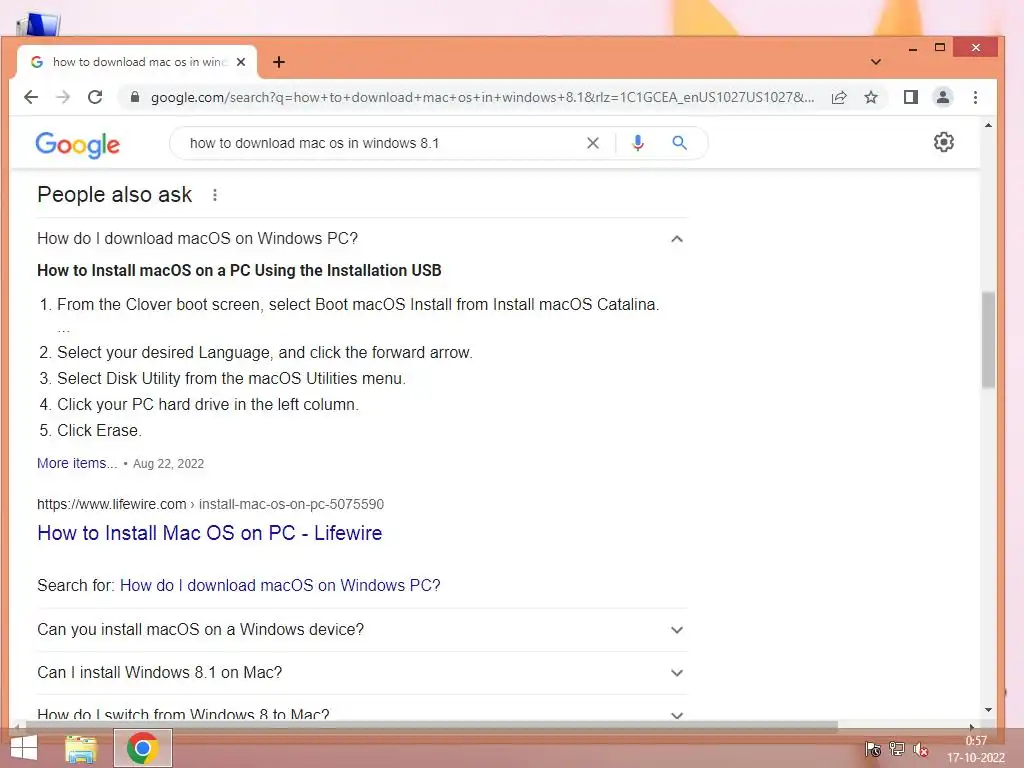Open the desktop computer icon behind Chrome
The height and width of the screenshot is (768, 1024).
click(x=38, y=25)
